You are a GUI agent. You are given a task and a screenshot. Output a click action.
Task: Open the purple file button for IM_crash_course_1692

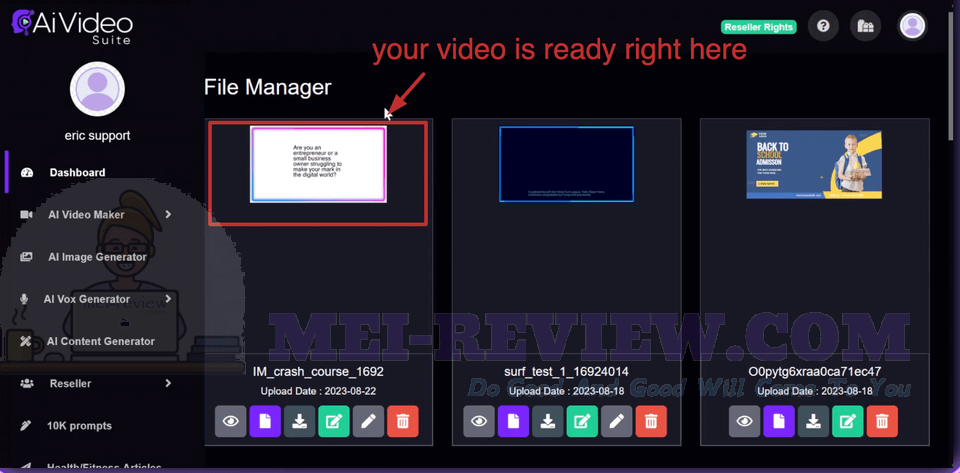point(265,421)
